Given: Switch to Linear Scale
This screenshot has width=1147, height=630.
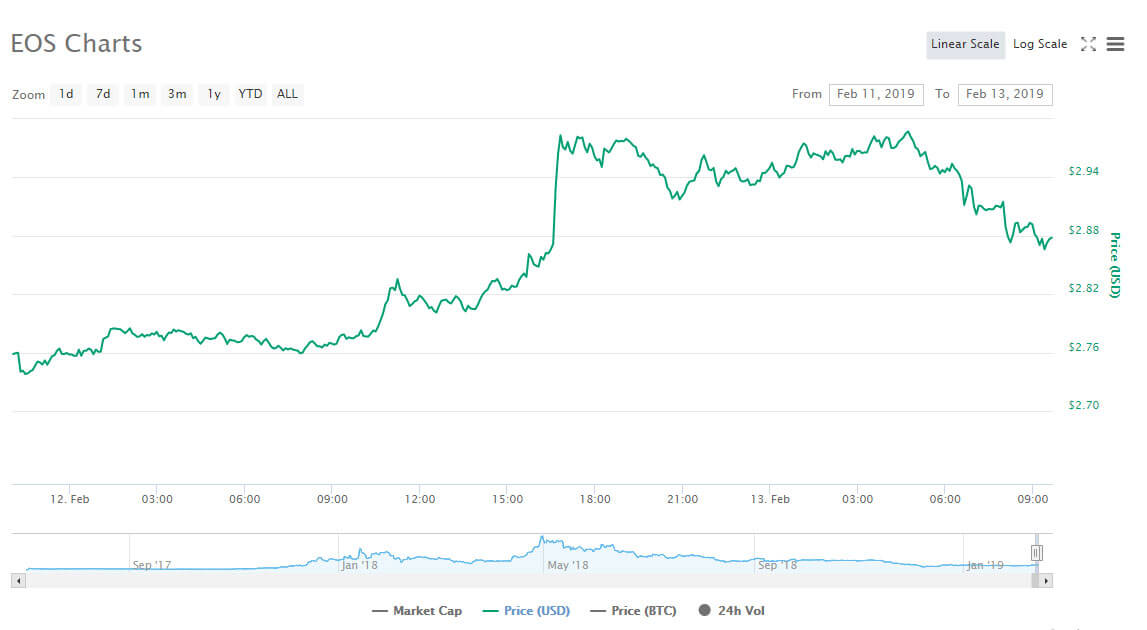Looking at the screenshot, I should [965, 44].
